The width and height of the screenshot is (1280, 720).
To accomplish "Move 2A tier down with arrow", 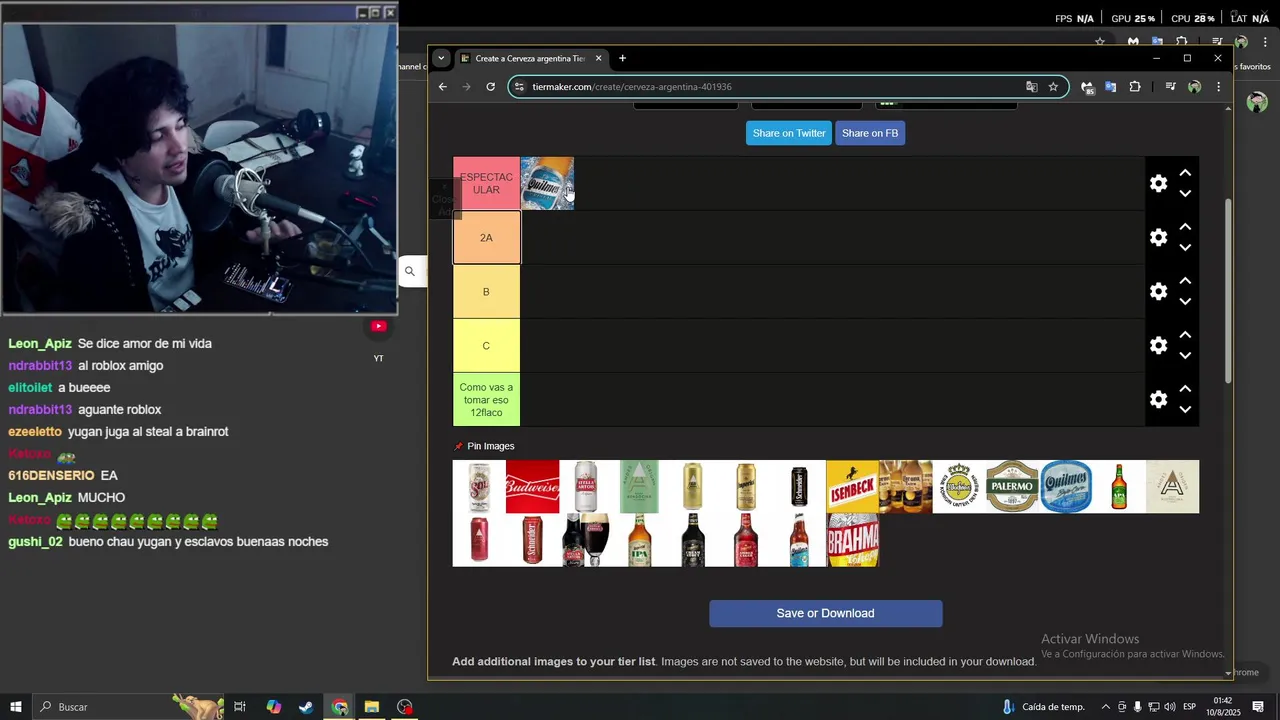I will (1185, 248).
